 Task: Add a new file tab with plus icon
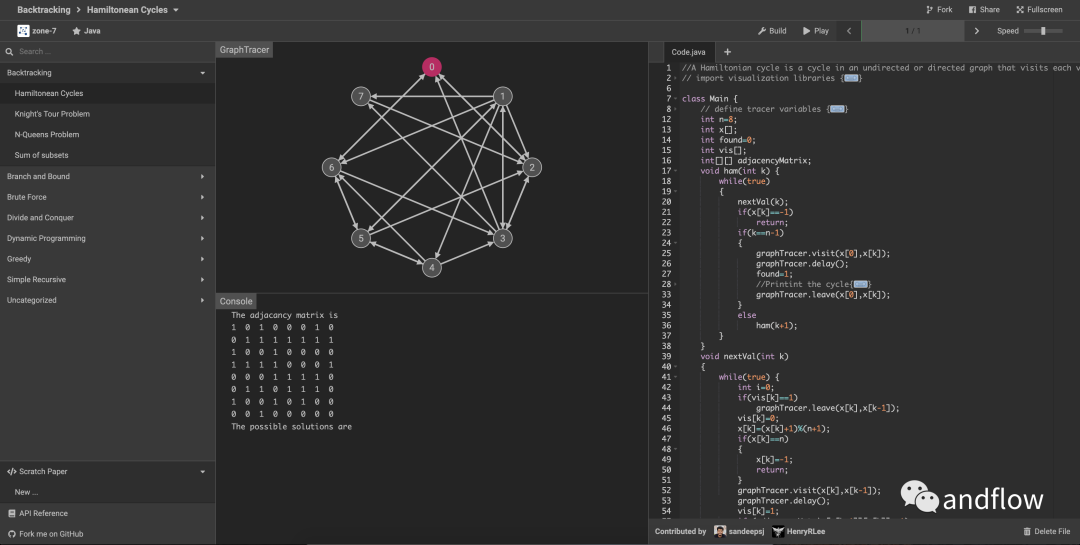727,52
